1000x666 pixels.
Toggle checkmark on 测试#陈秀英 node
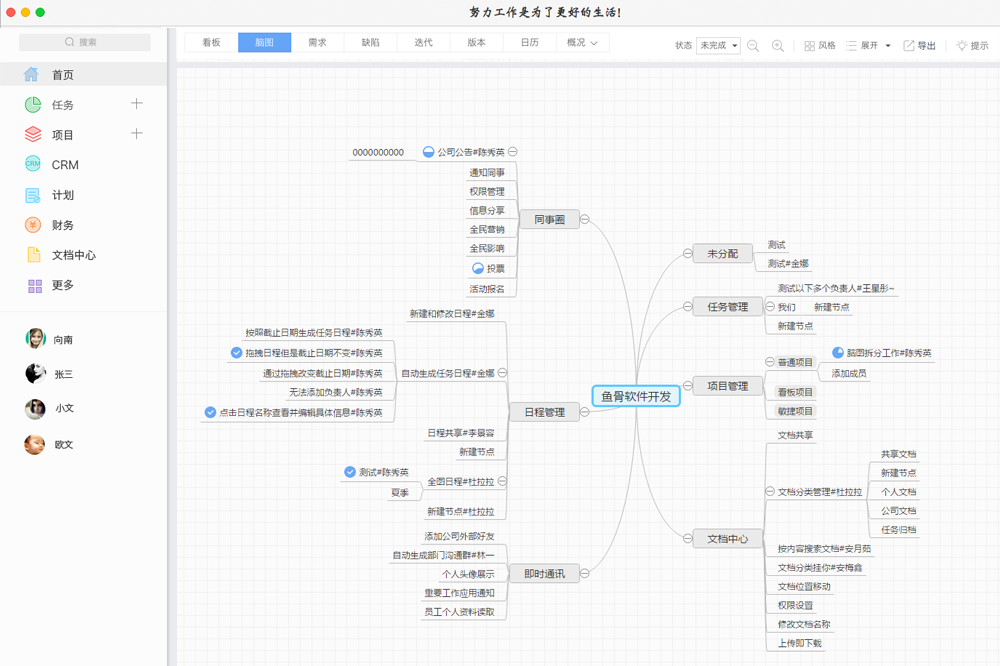(350, 472)
